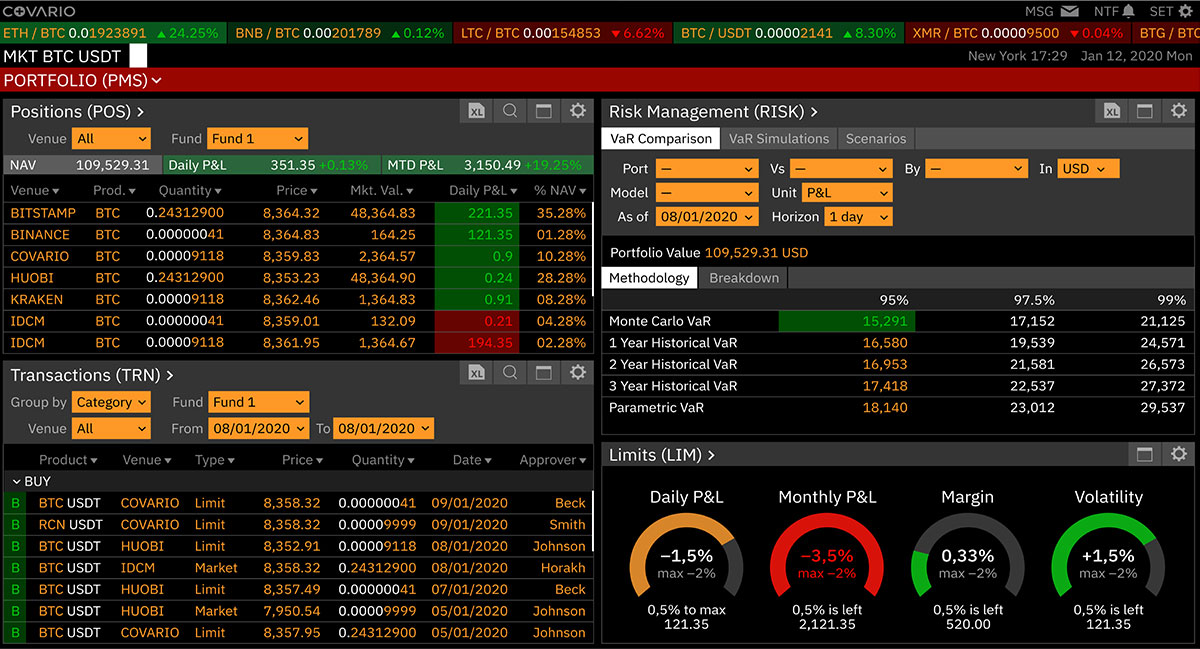Open Positions Fund 1 dropdown

click(x=258, y=139)
